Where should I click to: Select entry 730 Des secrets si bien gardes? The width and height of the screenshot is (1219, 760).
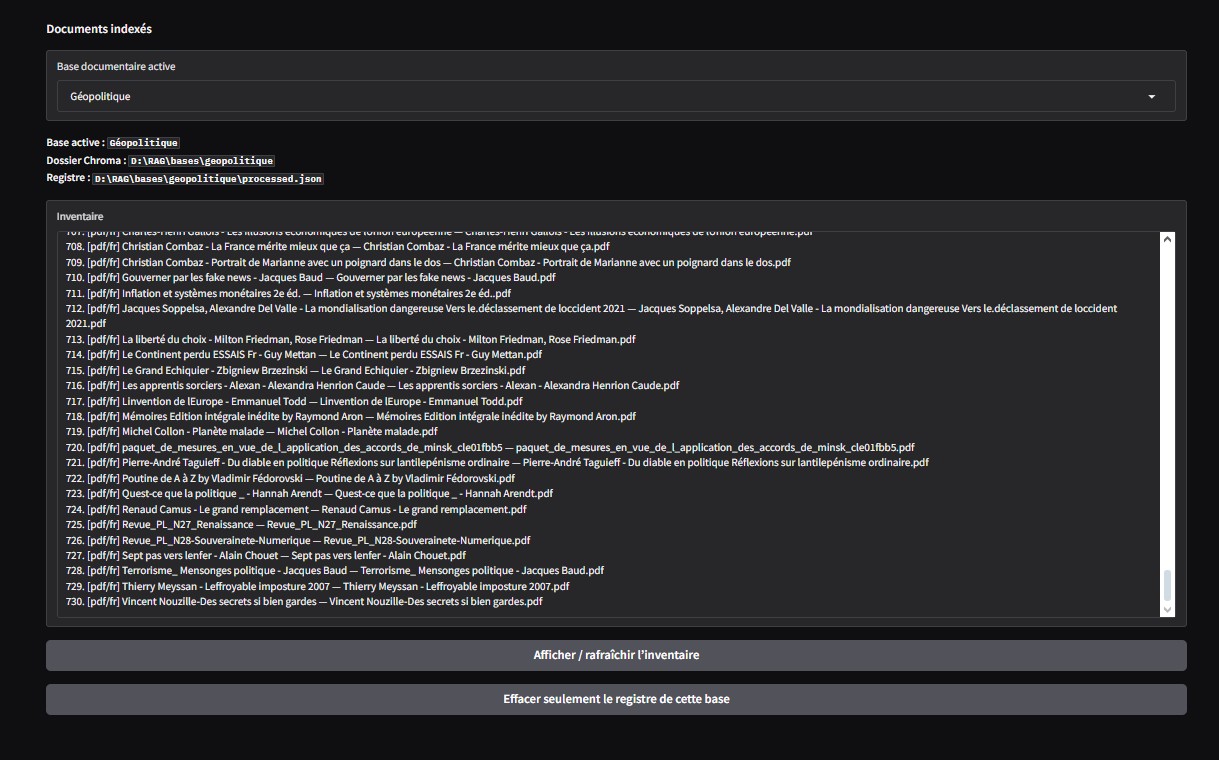(x=304, y=602)
